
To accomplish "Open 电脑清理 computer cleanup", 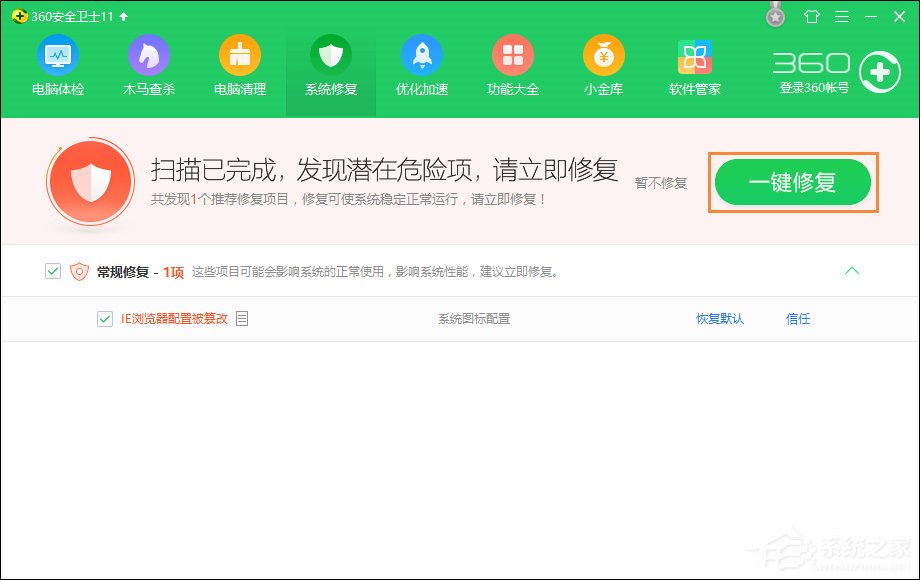I will click(239, 60).
